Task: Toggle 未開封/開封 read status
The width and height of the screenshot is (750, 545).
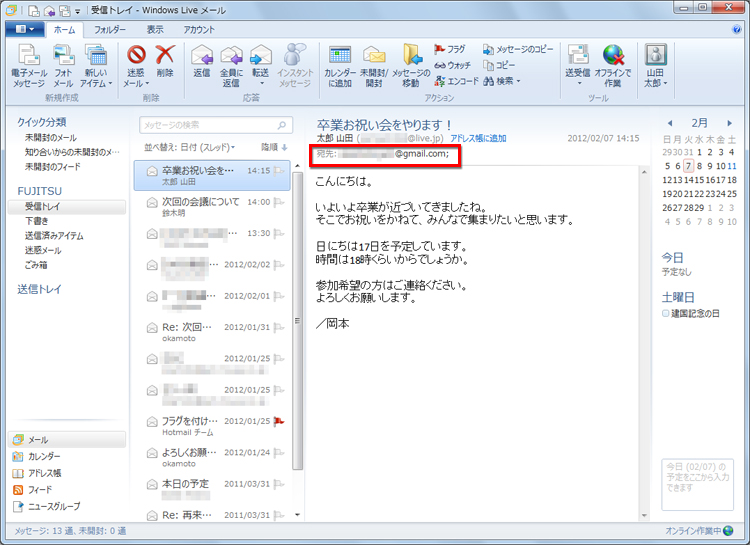Action: (374, 66)
